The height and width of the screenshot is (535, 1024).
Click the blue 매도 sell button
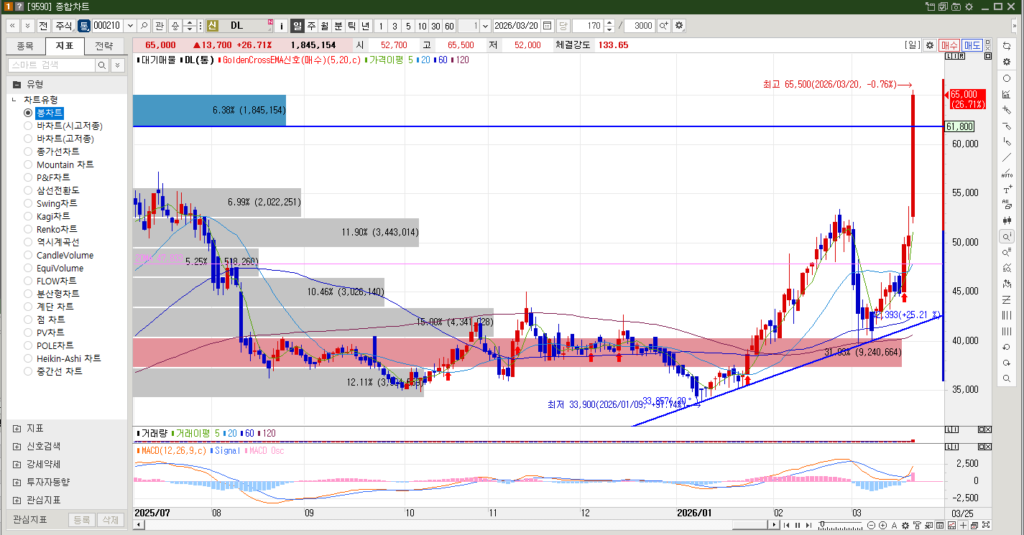[x=972, y=45]
